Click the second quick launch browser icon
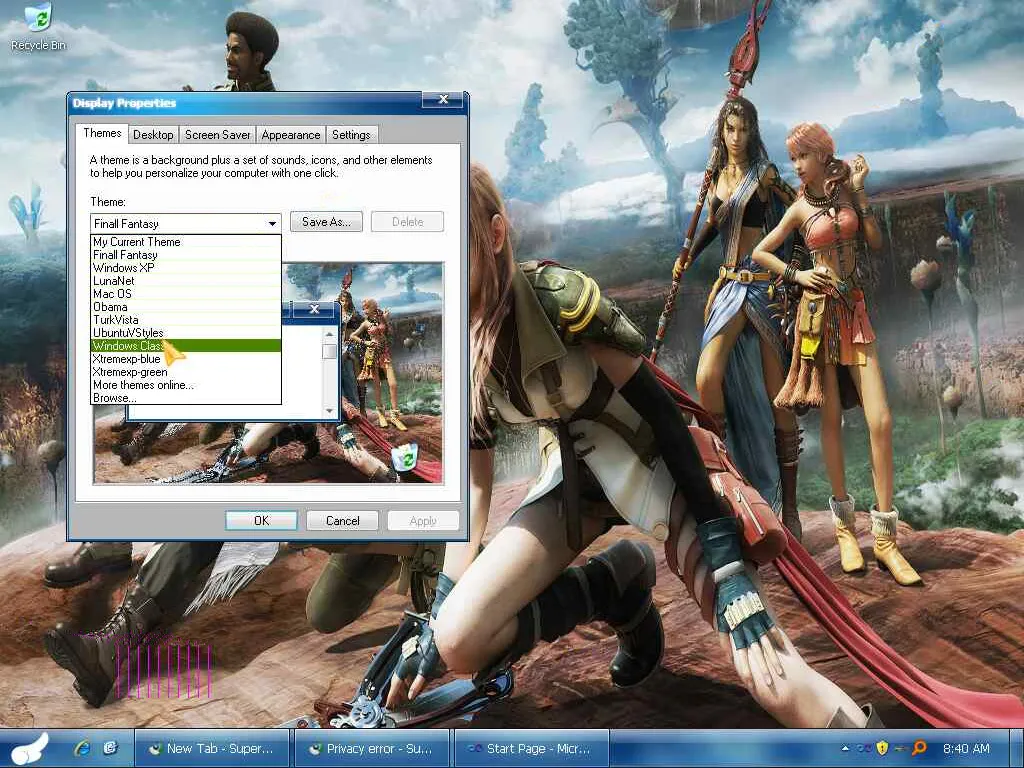This screenshot has width=1024, height=768. [110, 748]
